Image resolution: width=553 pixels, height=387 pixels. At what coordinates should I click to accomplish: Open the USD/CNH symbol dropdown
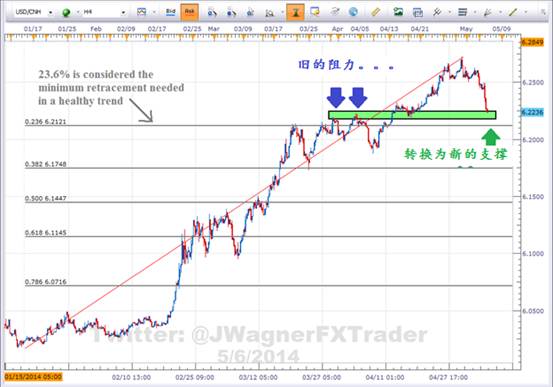pyautogui.click(x=50, y=12)
